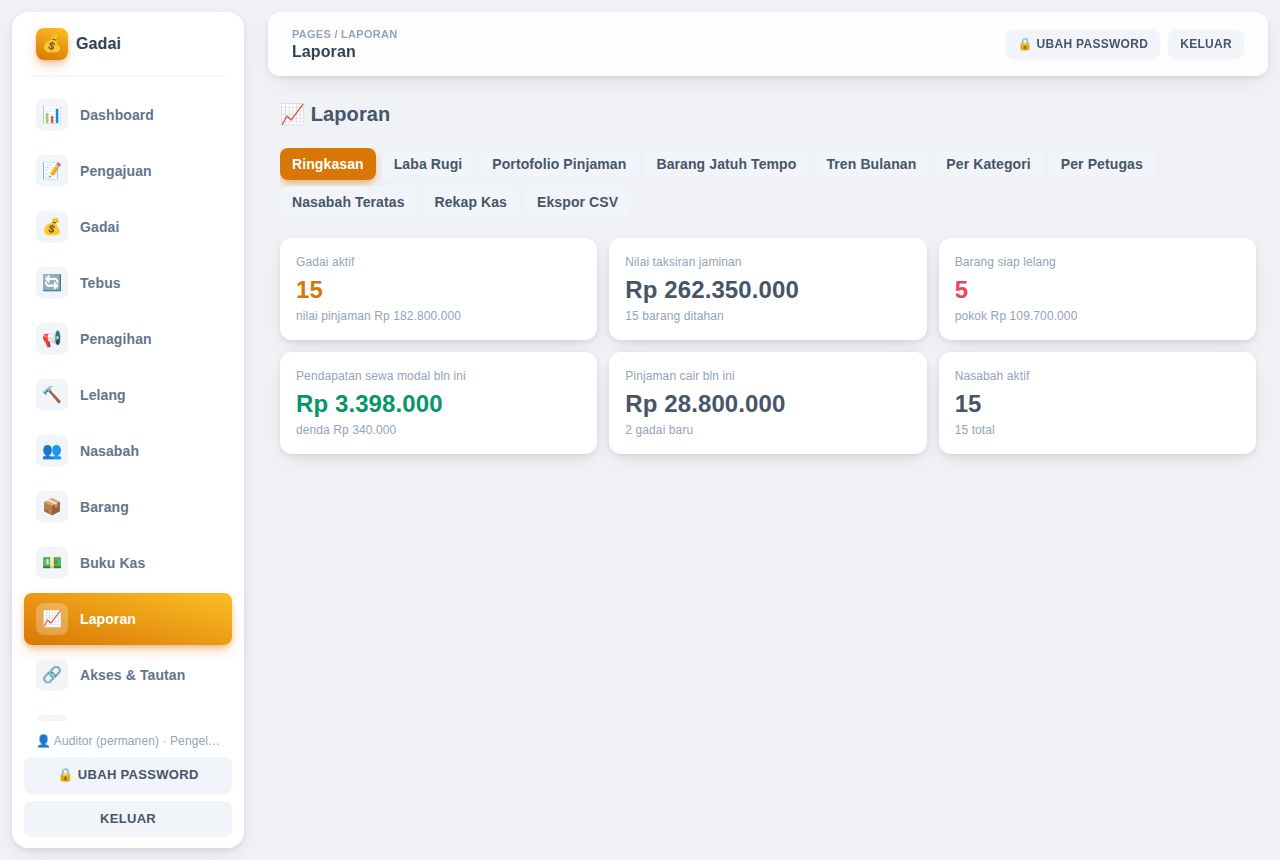Click 'Pendapatan sewa modal bln ini' label
Viewport: 1280px width, 860px height.
click(381, 376)
